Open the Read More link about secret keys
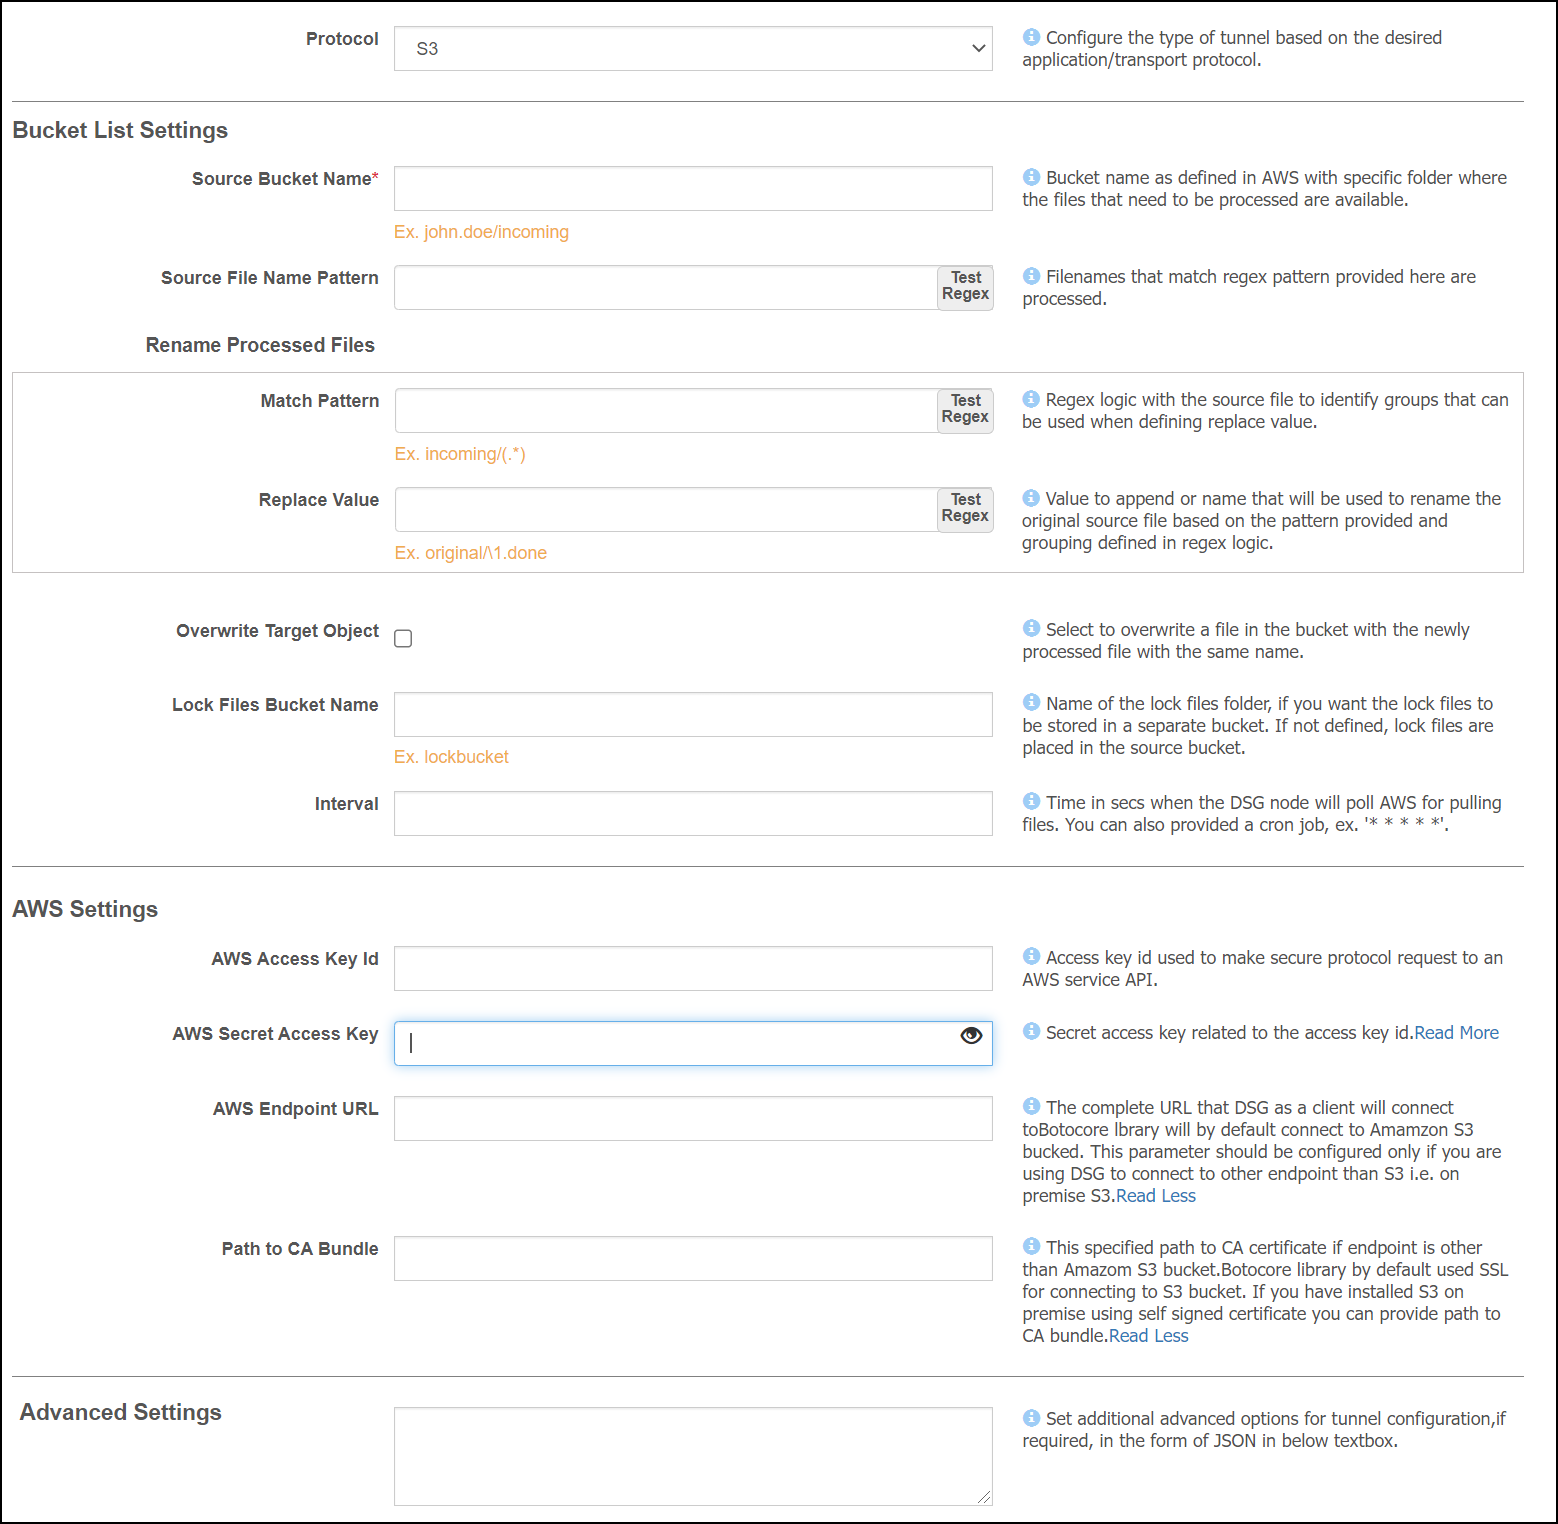The width and height of the screenshot is (1558, 1524). (1456, 1032)
